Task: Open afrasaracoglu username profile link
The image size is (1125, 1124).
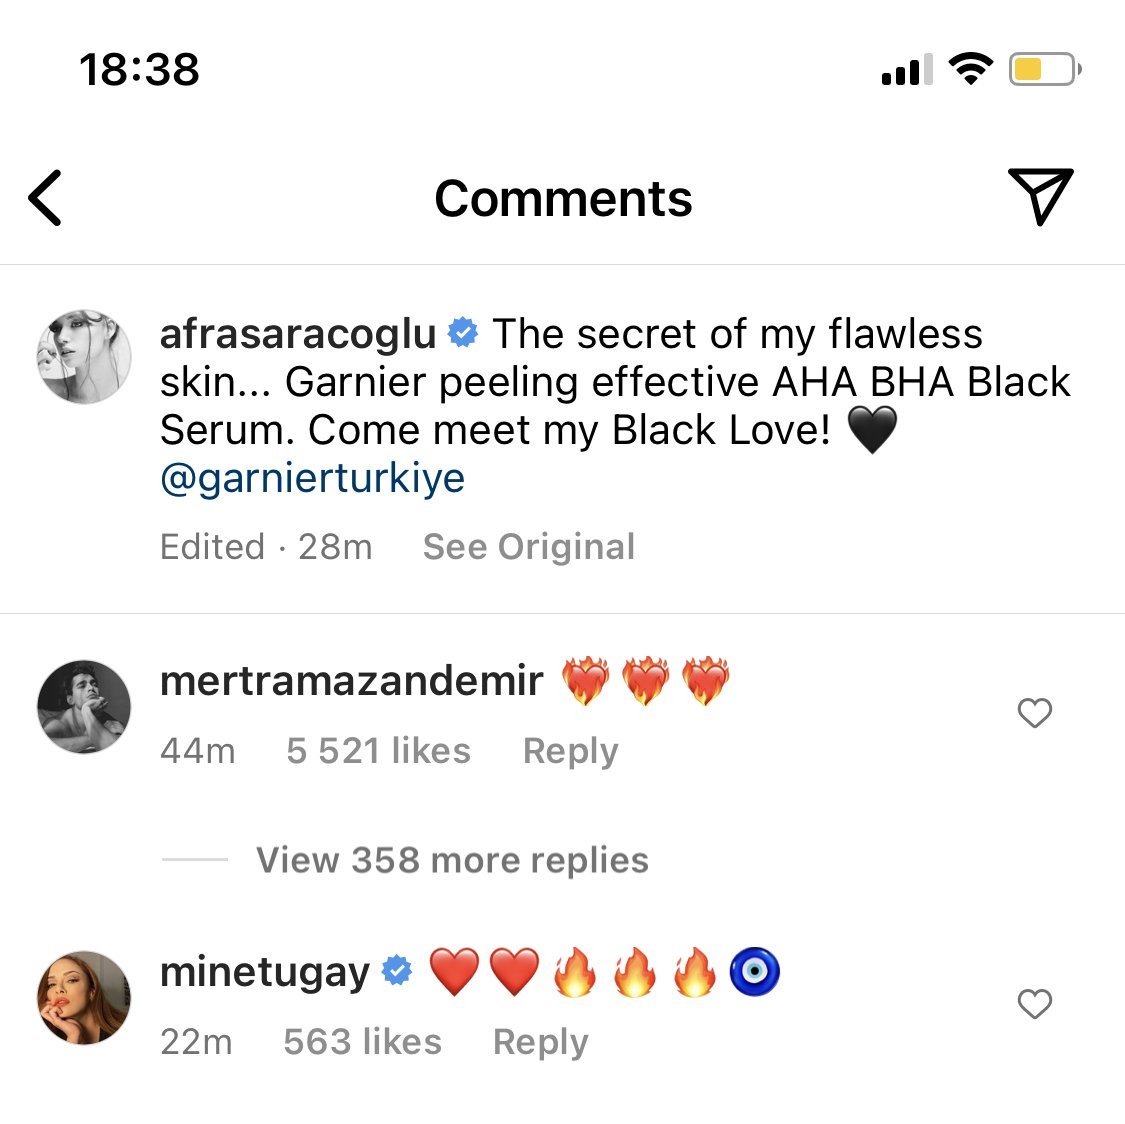Action: click(x=298, y=334)
